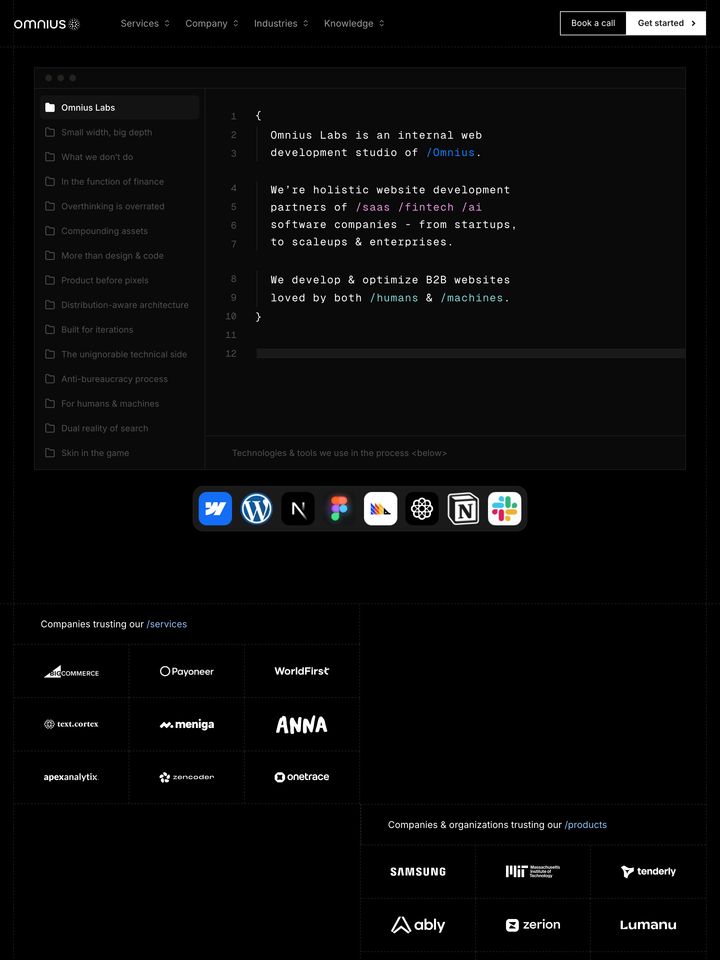Click the apexanalytix logo
This screenshot has height=960, width=720.
point(71,777)
